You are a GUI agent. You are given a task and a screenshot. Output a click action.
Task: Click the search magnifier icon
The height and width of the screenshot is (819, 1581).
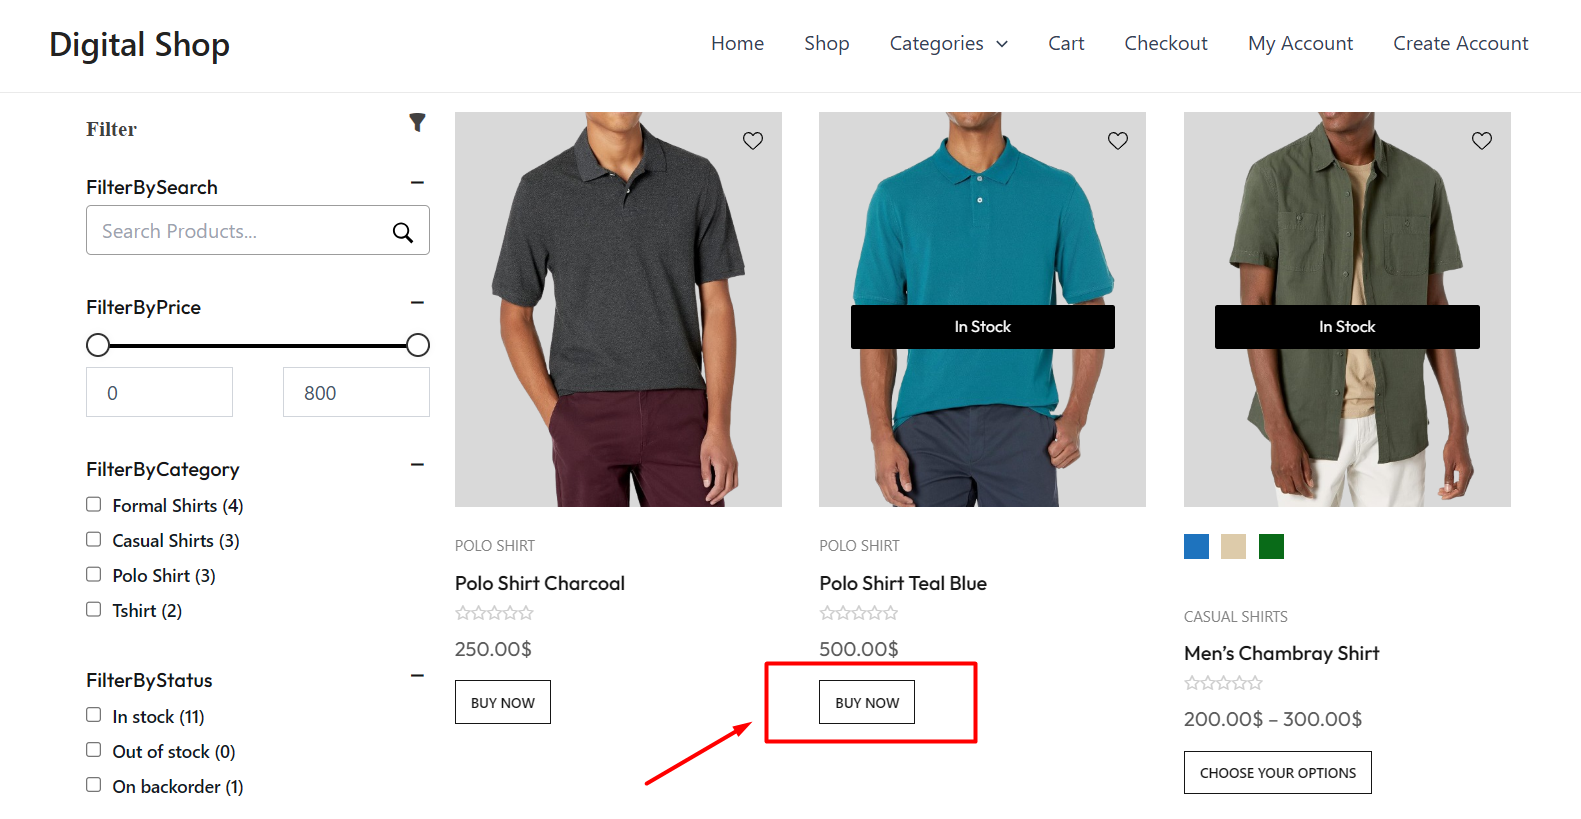click(x=403, y=231)
